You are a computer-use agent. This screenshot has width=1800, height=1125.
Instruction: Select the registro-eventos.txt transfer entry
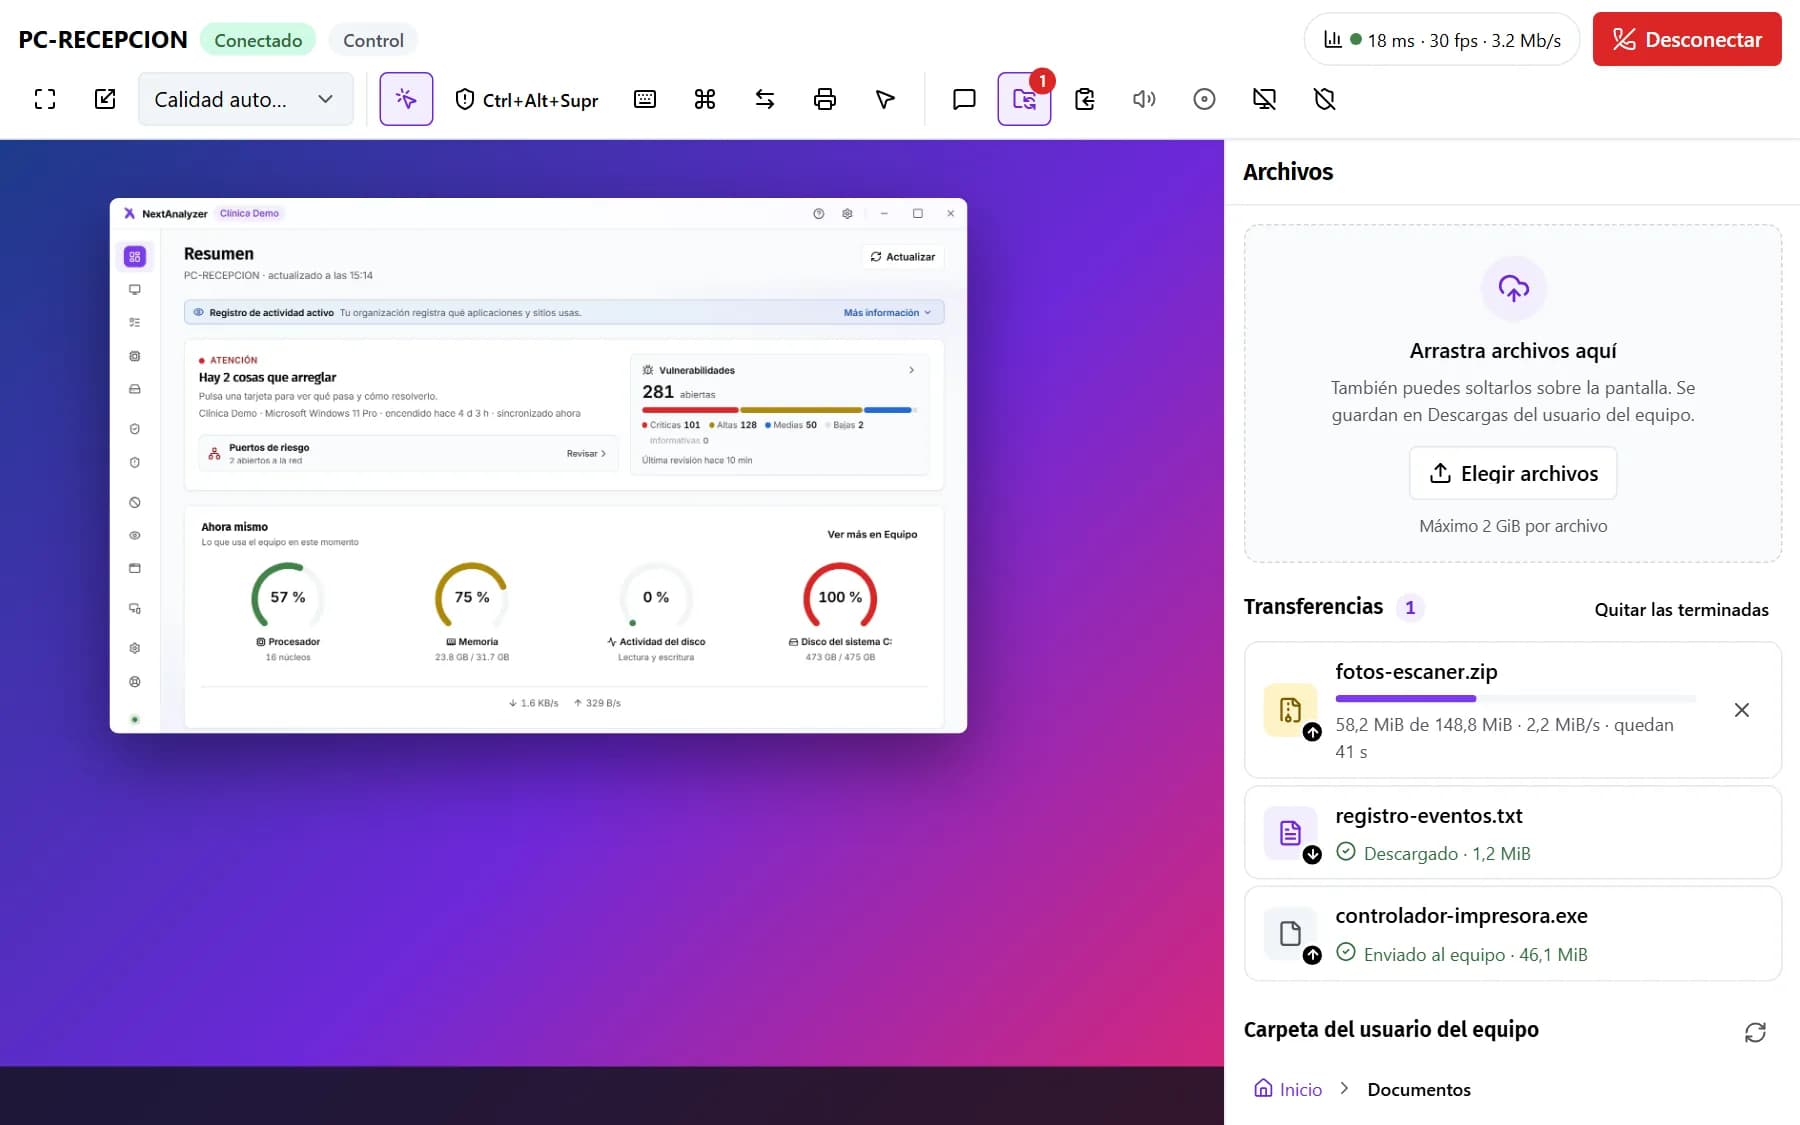tap(1513, 833)
